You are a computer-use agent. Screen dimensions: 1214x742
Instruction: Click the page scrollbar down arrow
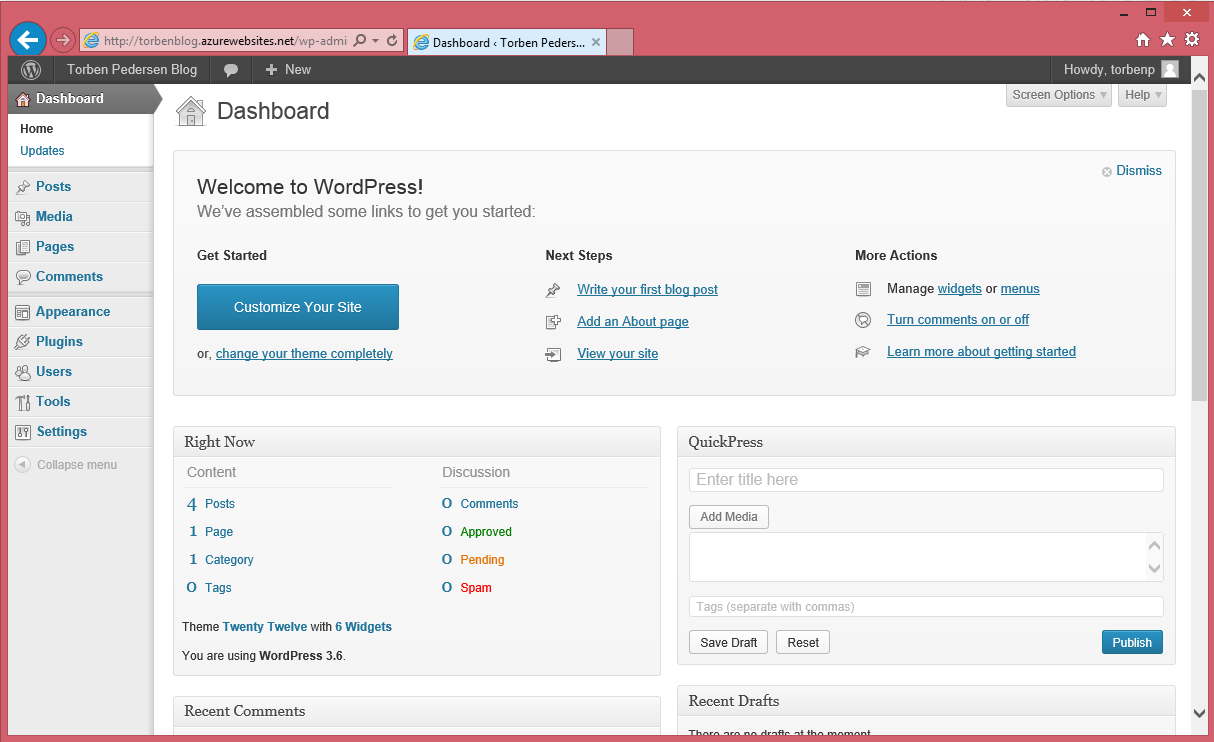(x=1199, y=713)
